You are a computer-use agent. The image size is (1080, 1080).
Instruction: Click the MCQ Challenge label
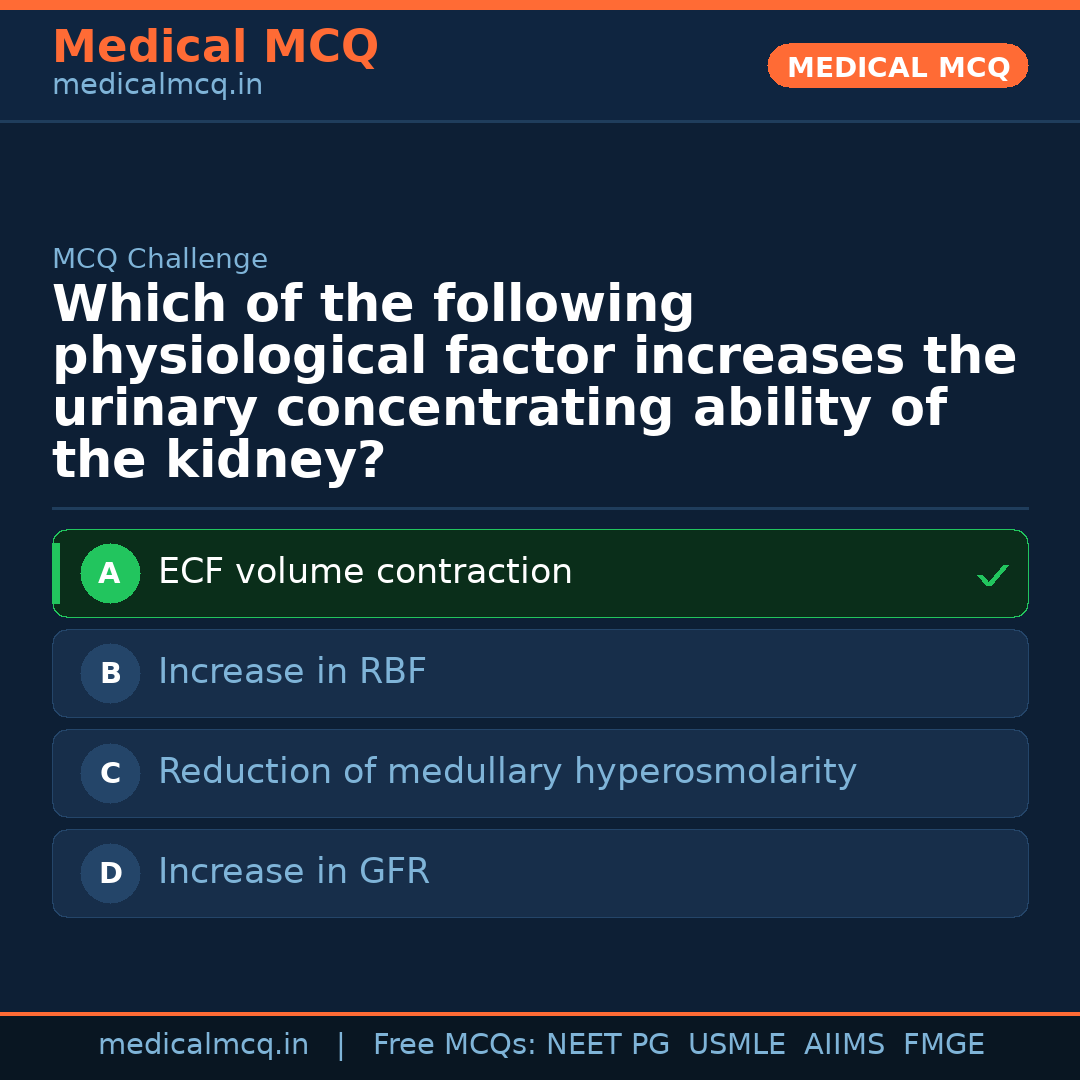160,260
